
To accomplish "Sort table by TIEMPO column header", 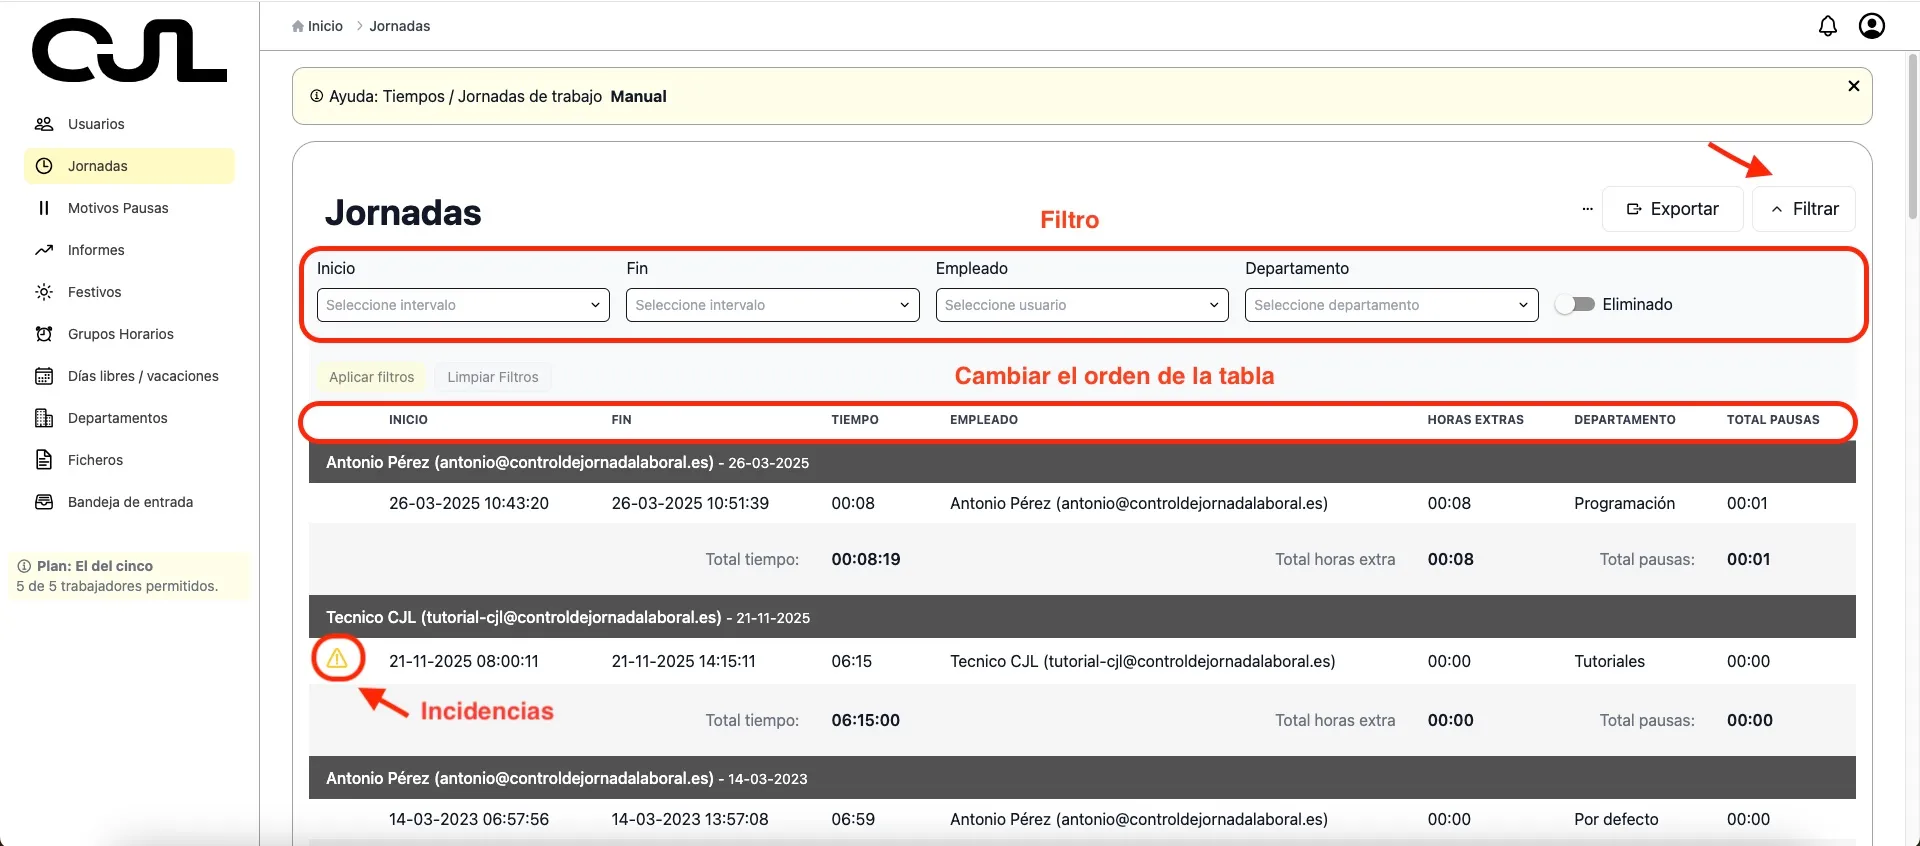I will coord(854,420).
